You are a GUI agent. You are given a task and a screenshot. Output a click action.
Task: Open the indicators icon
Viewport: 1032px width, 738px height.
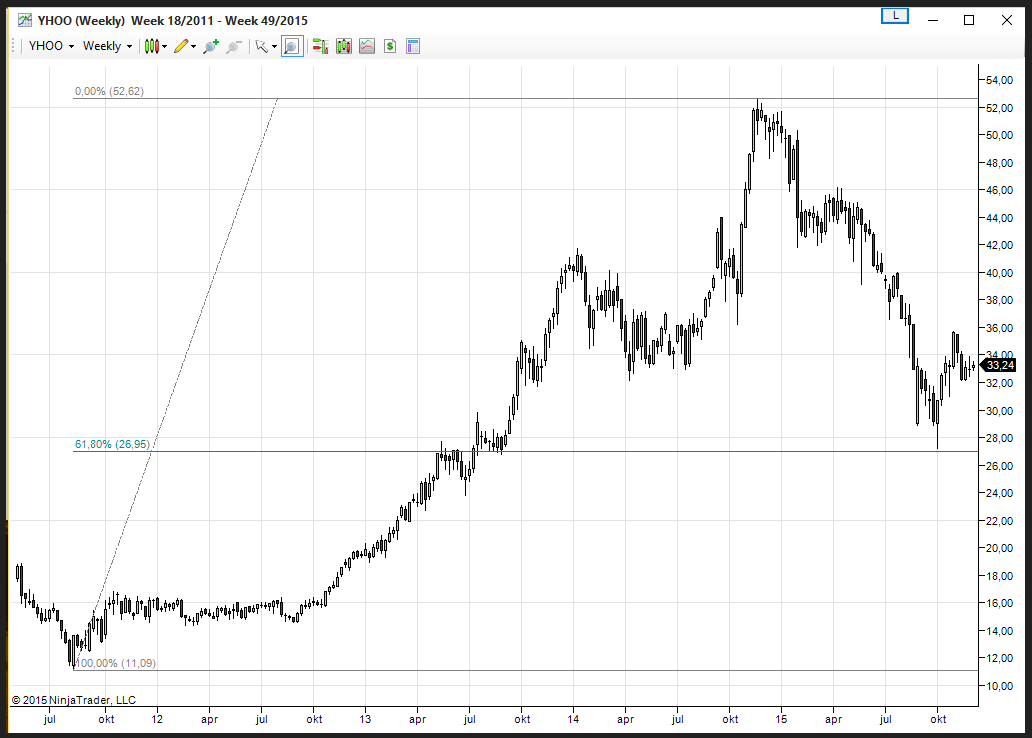coord(367,46)
